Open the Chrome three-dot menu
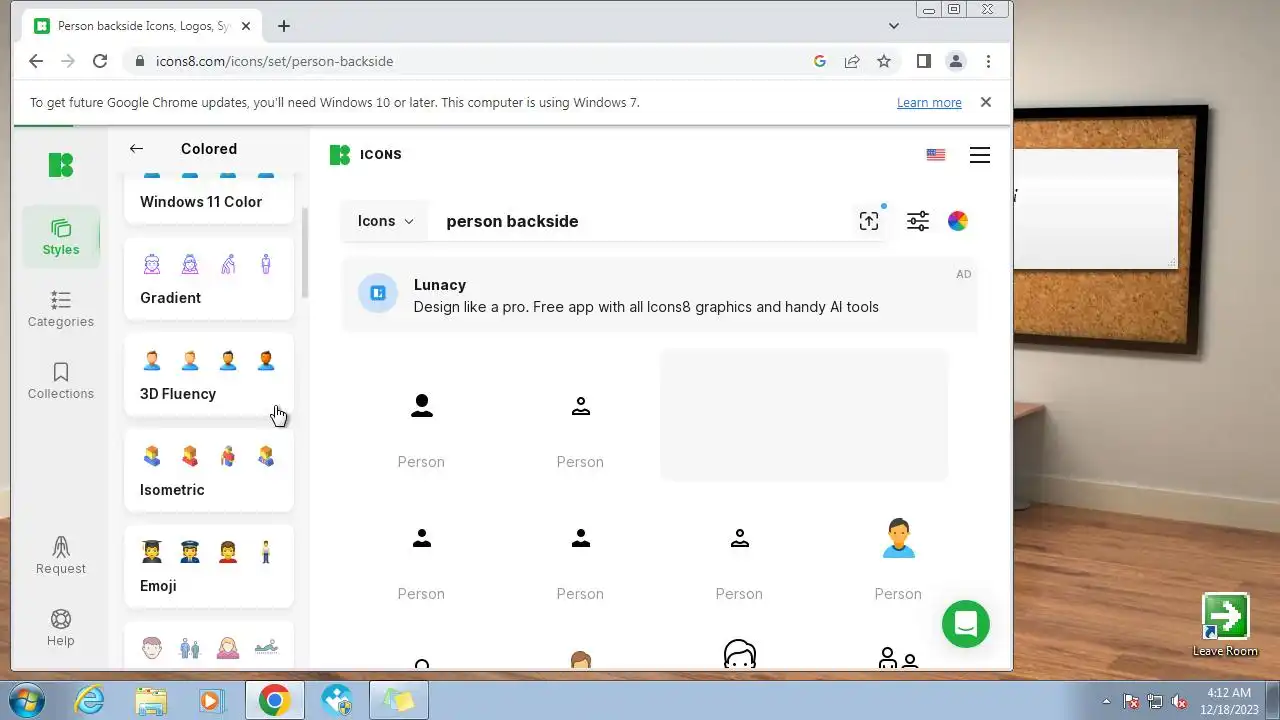 pos(988,61)
